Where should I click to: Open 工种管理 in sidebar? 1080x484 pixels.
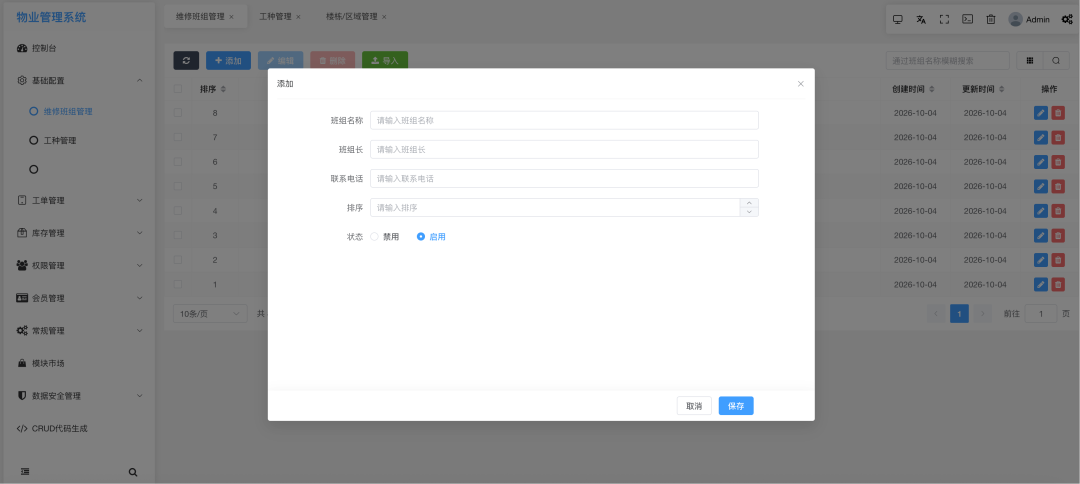point(60,140)
